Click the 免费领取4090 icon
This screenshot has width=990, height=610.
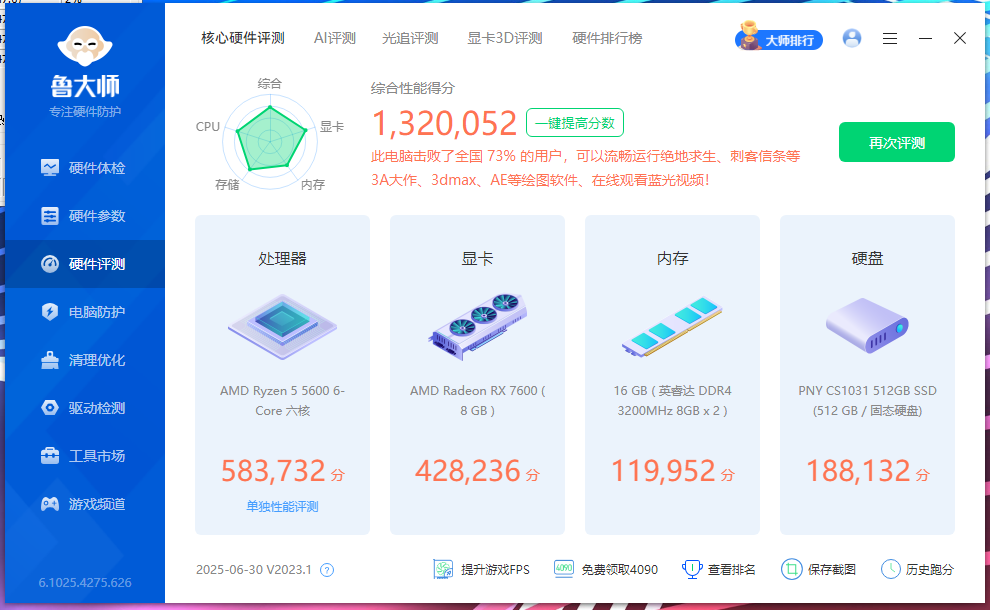click(564, 569)
